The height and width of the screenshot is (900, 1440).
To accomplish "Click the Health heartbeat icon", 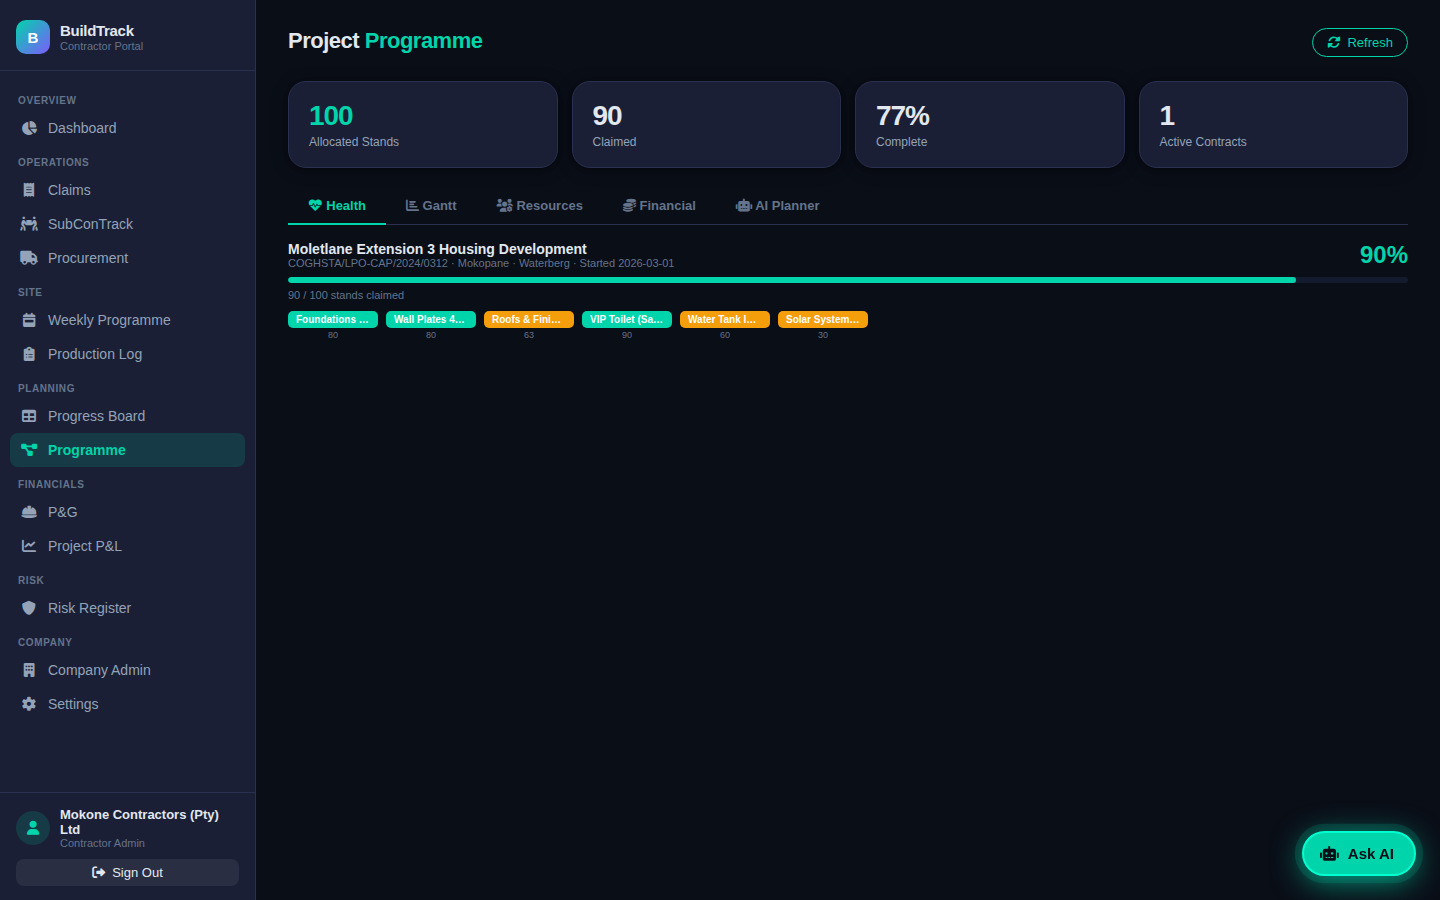I will [315, 205].
